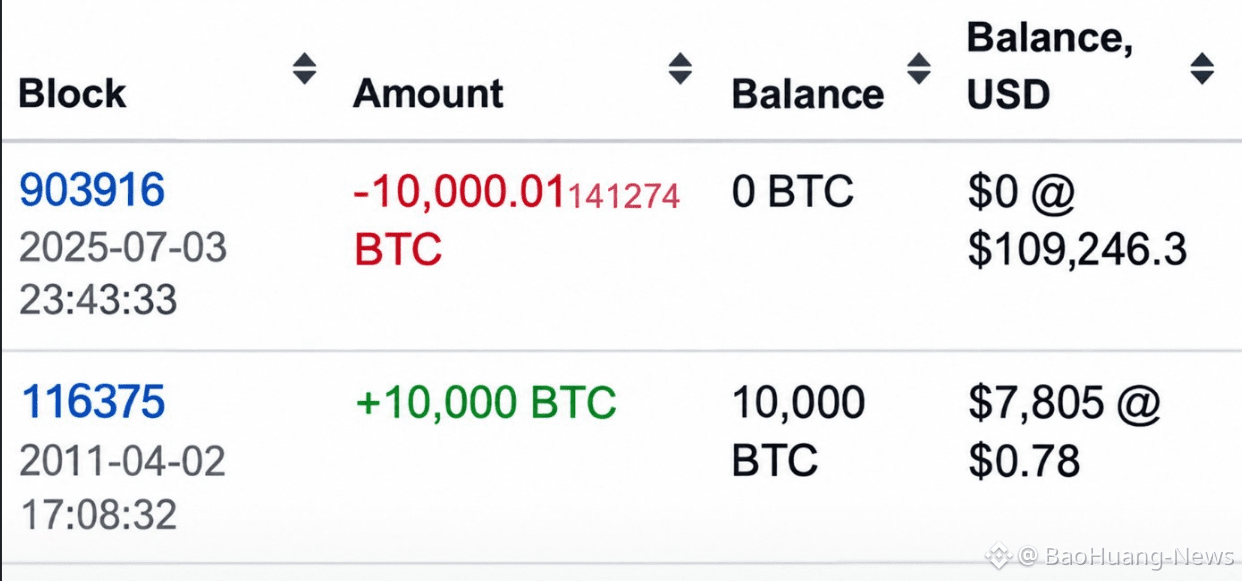This screenshot has width=1242, height=581.
Task: Select the red -10,000.01141274 BTC amount
Action: click(517, 220)
